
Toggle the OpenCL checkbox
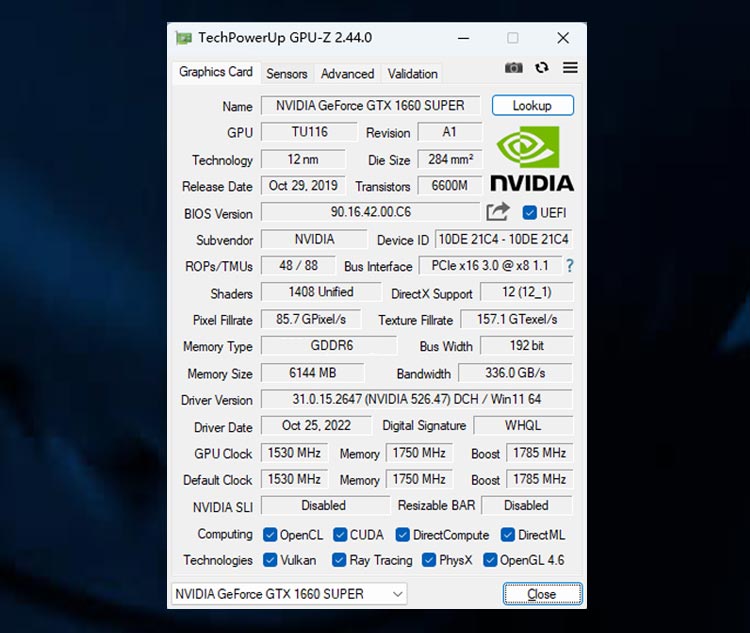click(x=270, y=535)
